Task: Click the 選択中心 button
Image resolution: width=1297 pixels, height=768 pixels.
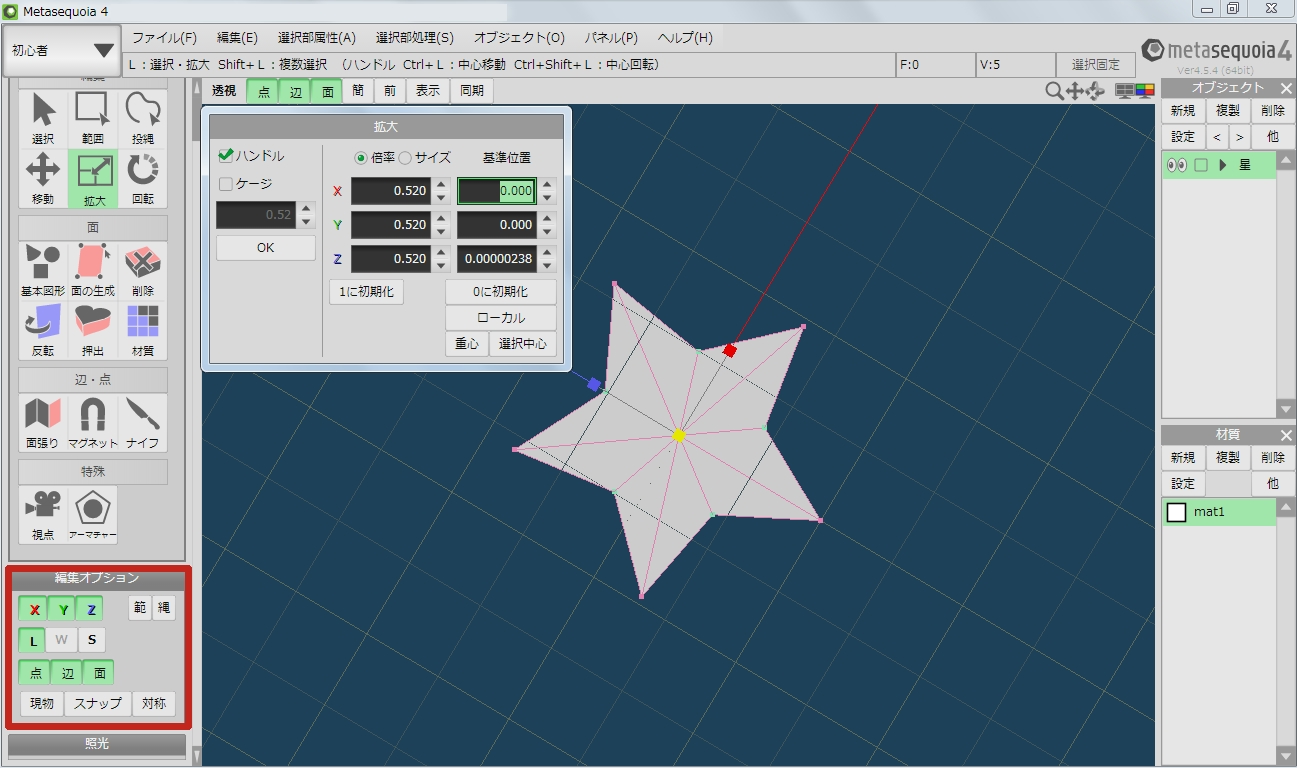Action: 523,344
